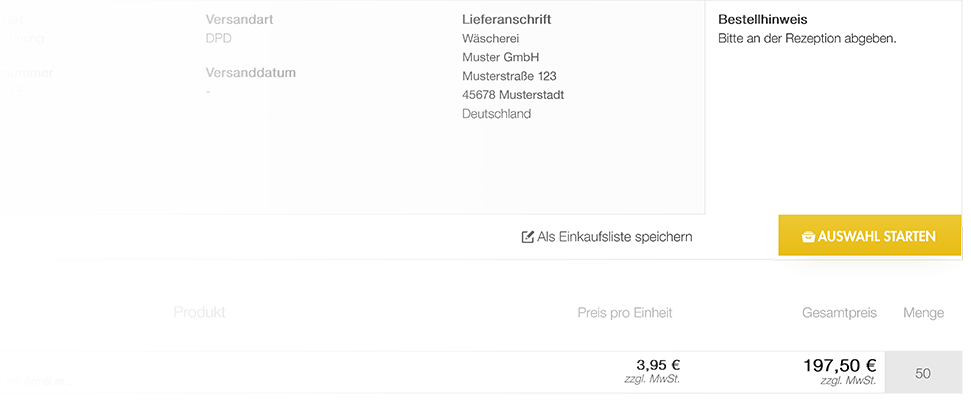Click the Als Einkaufsliste speichern link
The width and height of the screenshot is (971, 402).
click(607, 237)
